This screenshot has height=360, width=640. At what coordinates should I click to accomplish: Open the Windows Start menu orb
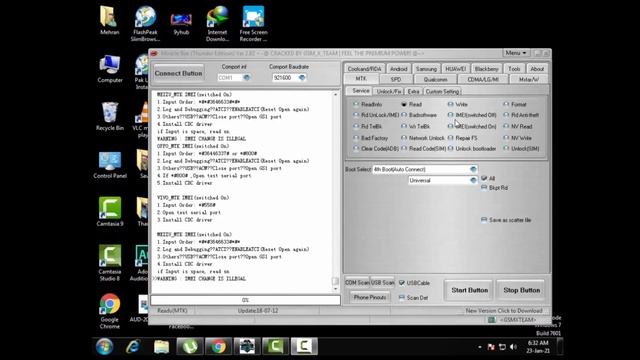104,347
